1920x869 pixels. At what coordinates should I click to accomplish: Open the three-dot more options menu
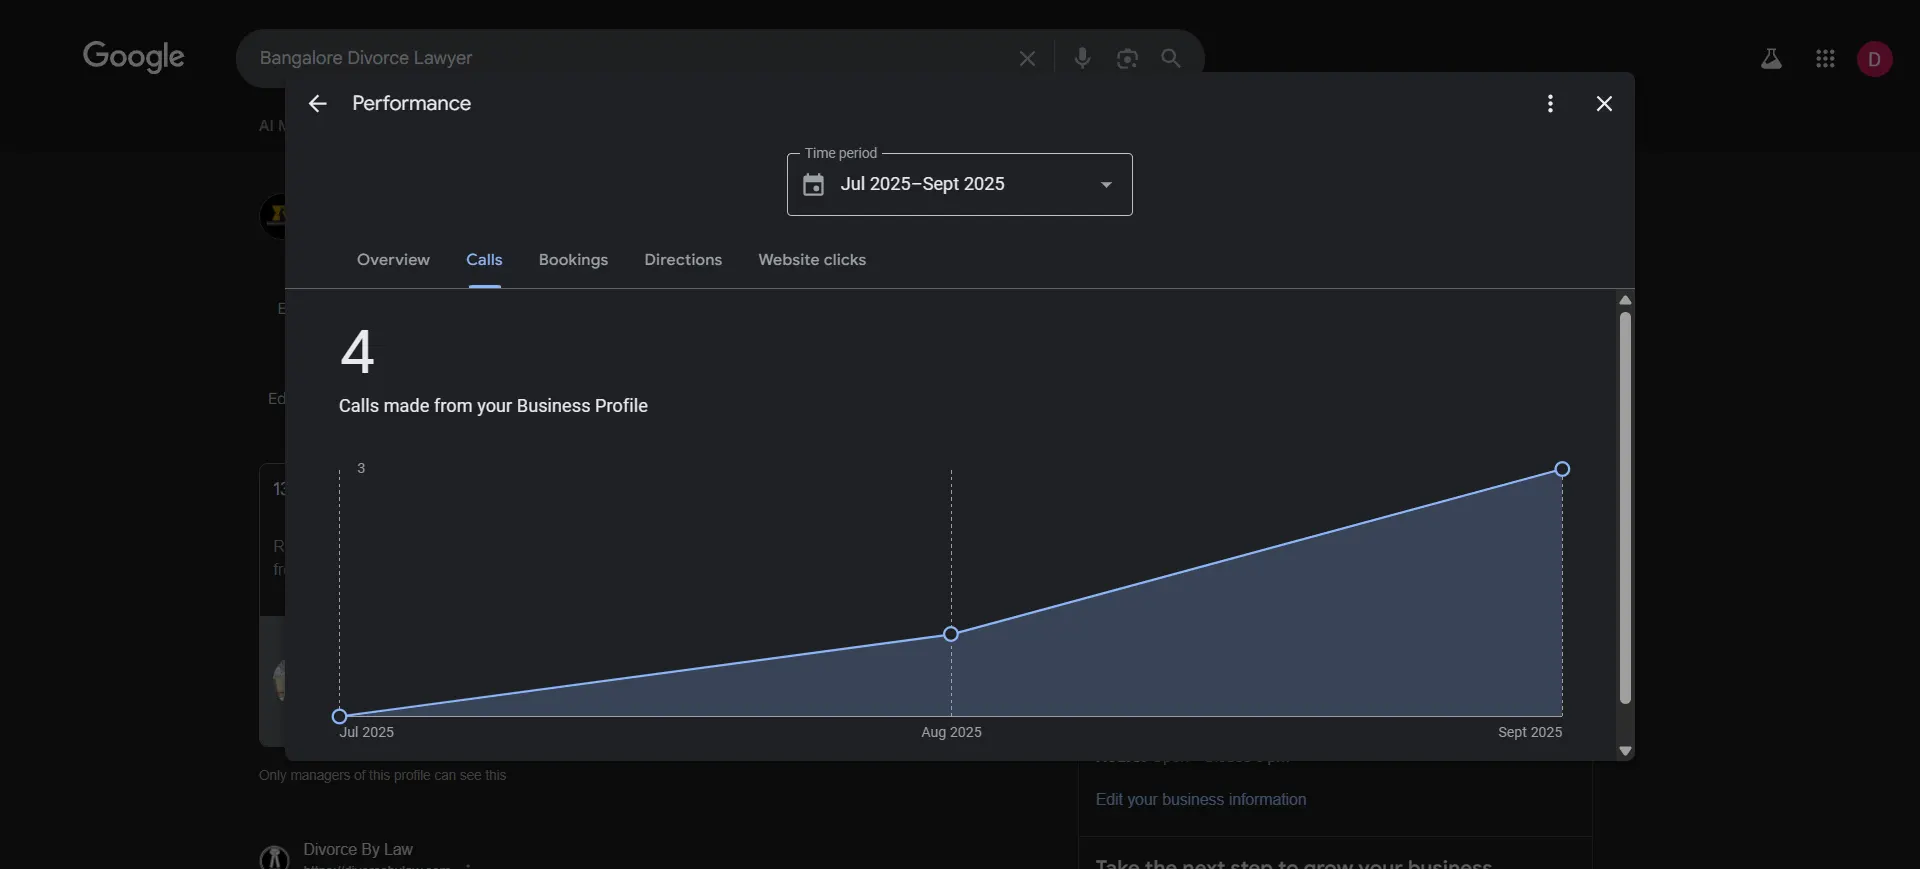click(1550, 104)
